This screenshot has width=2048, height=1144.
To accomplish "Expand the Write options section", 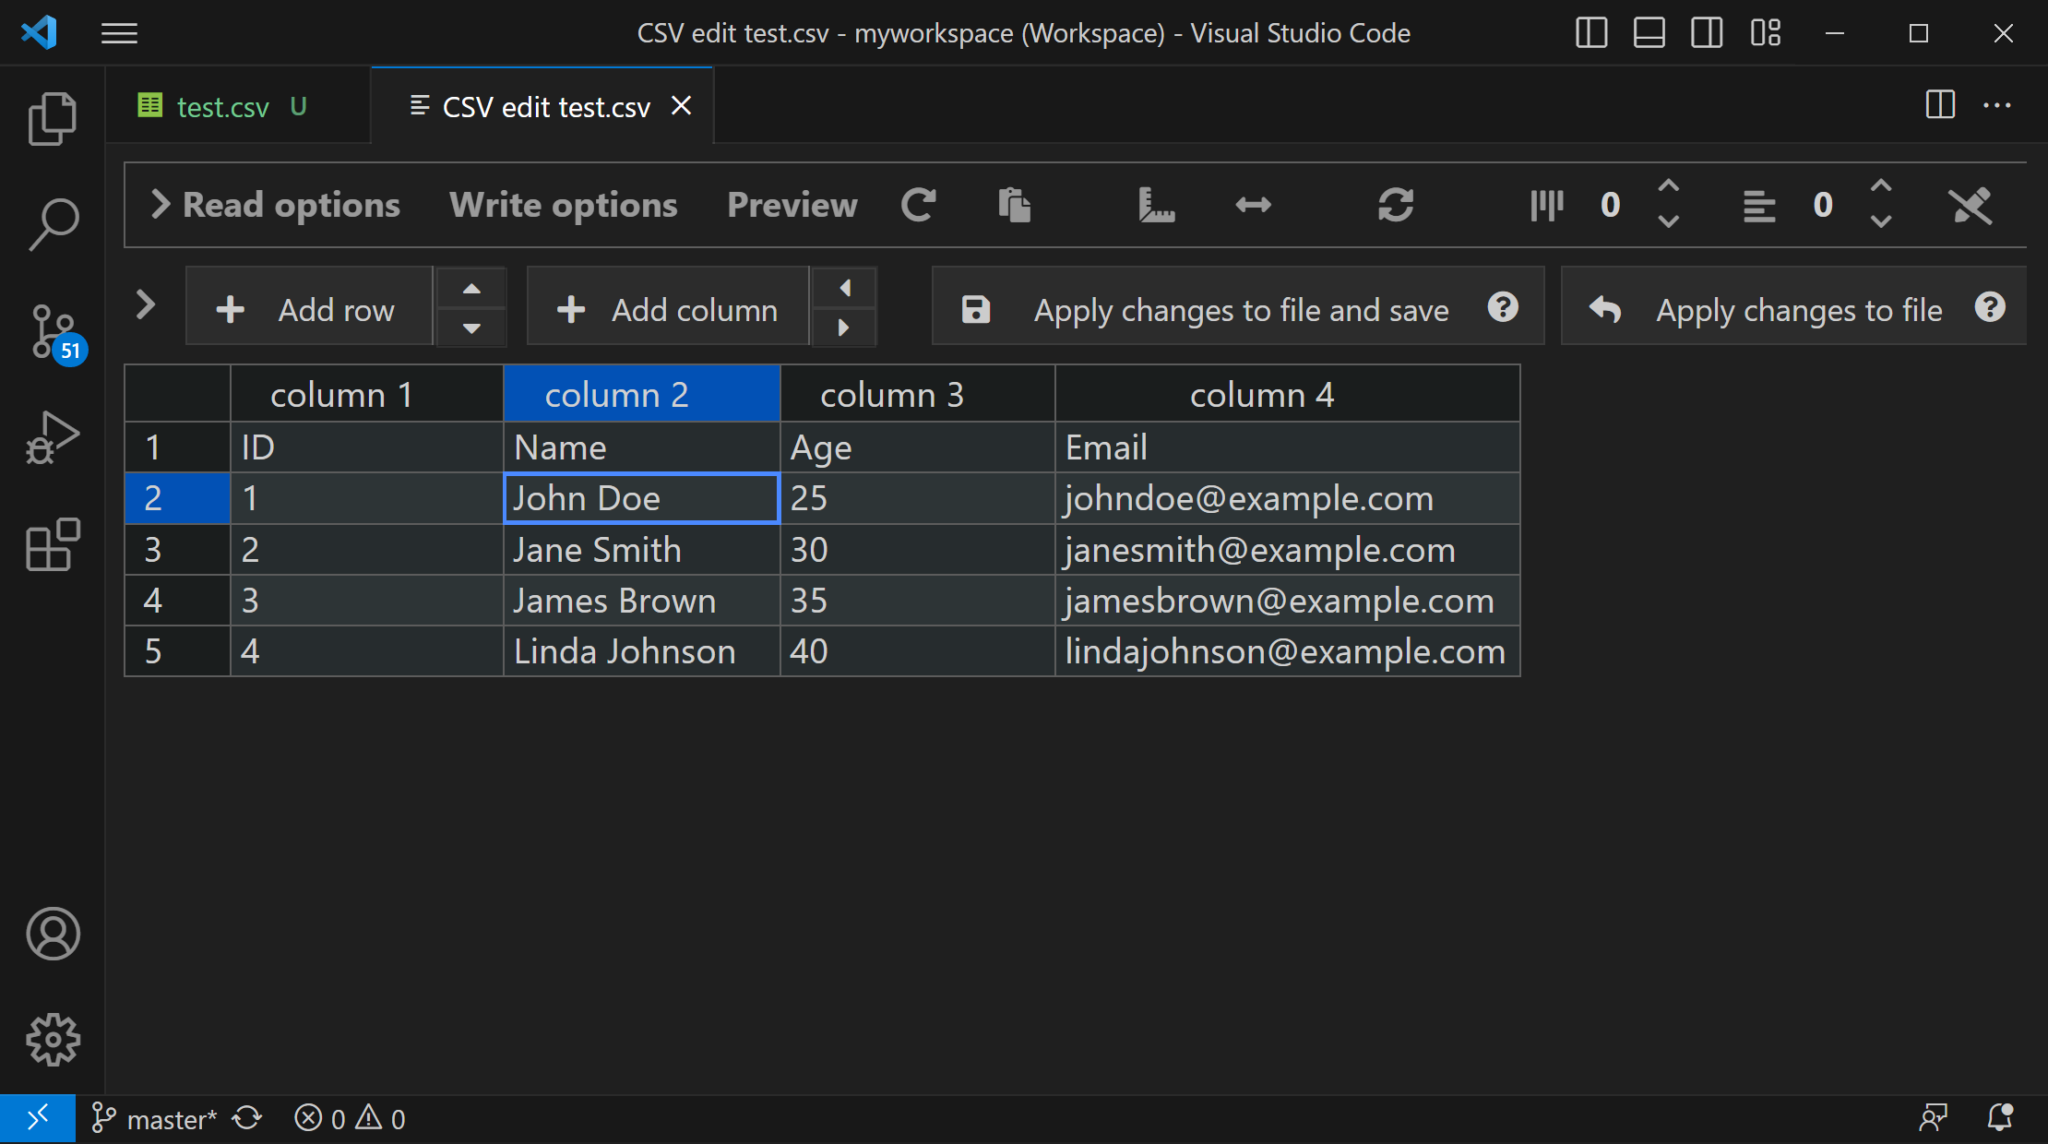I will pyautogui.click(x=563, y=204).
